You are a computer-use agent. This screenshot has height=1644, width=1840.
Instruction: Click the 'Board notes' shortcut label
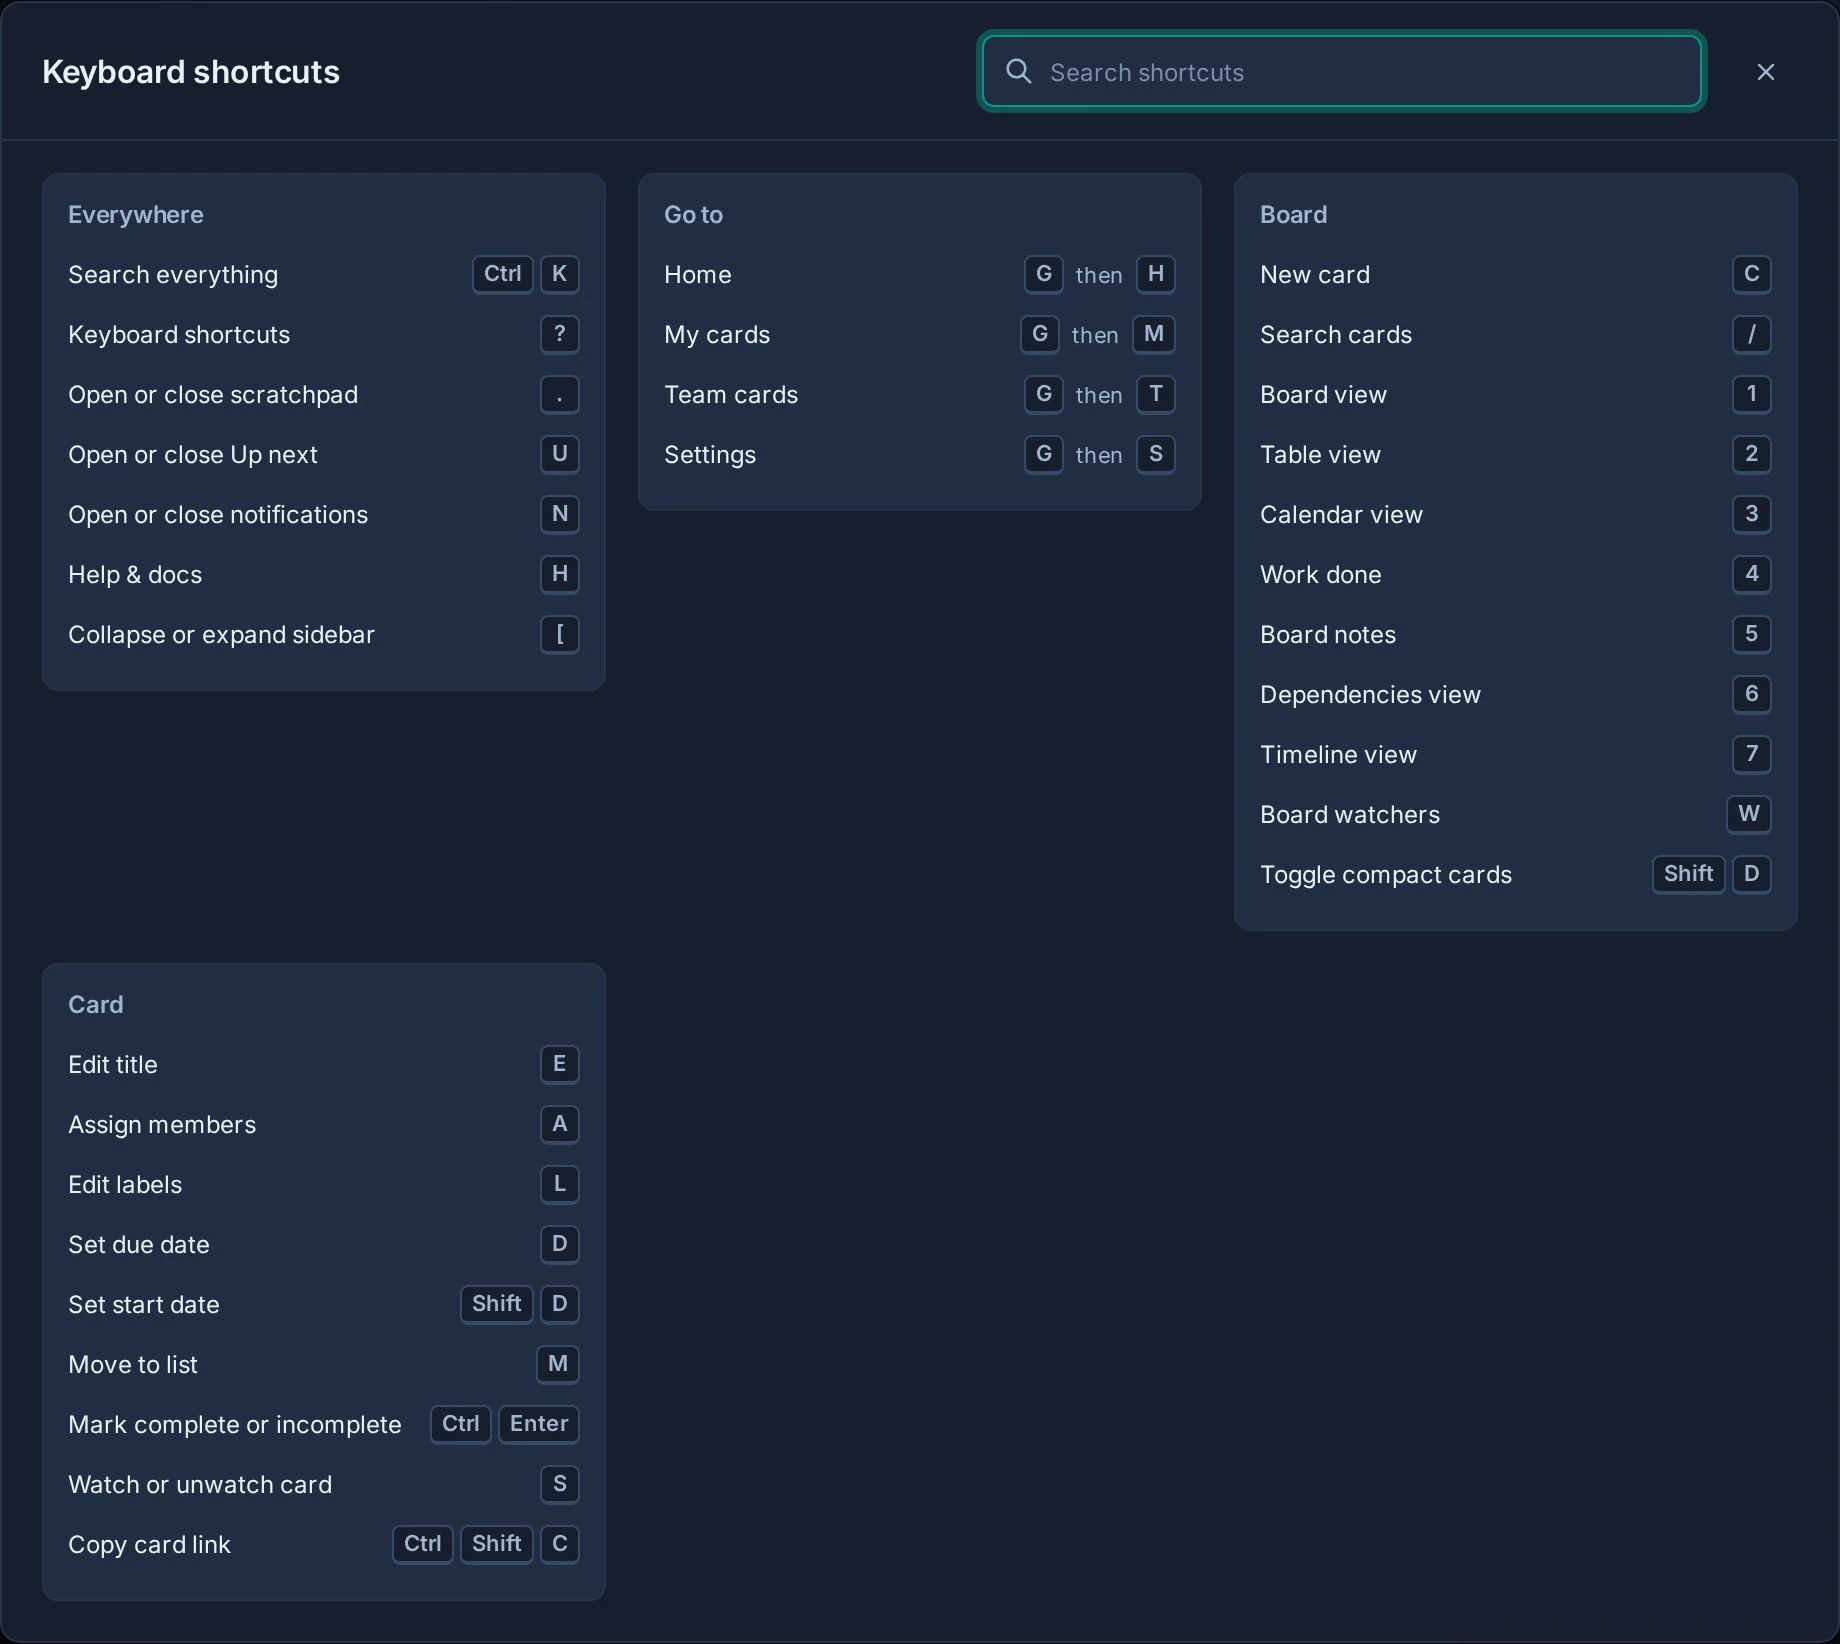pyautogui.click(x=1328, y=634)
